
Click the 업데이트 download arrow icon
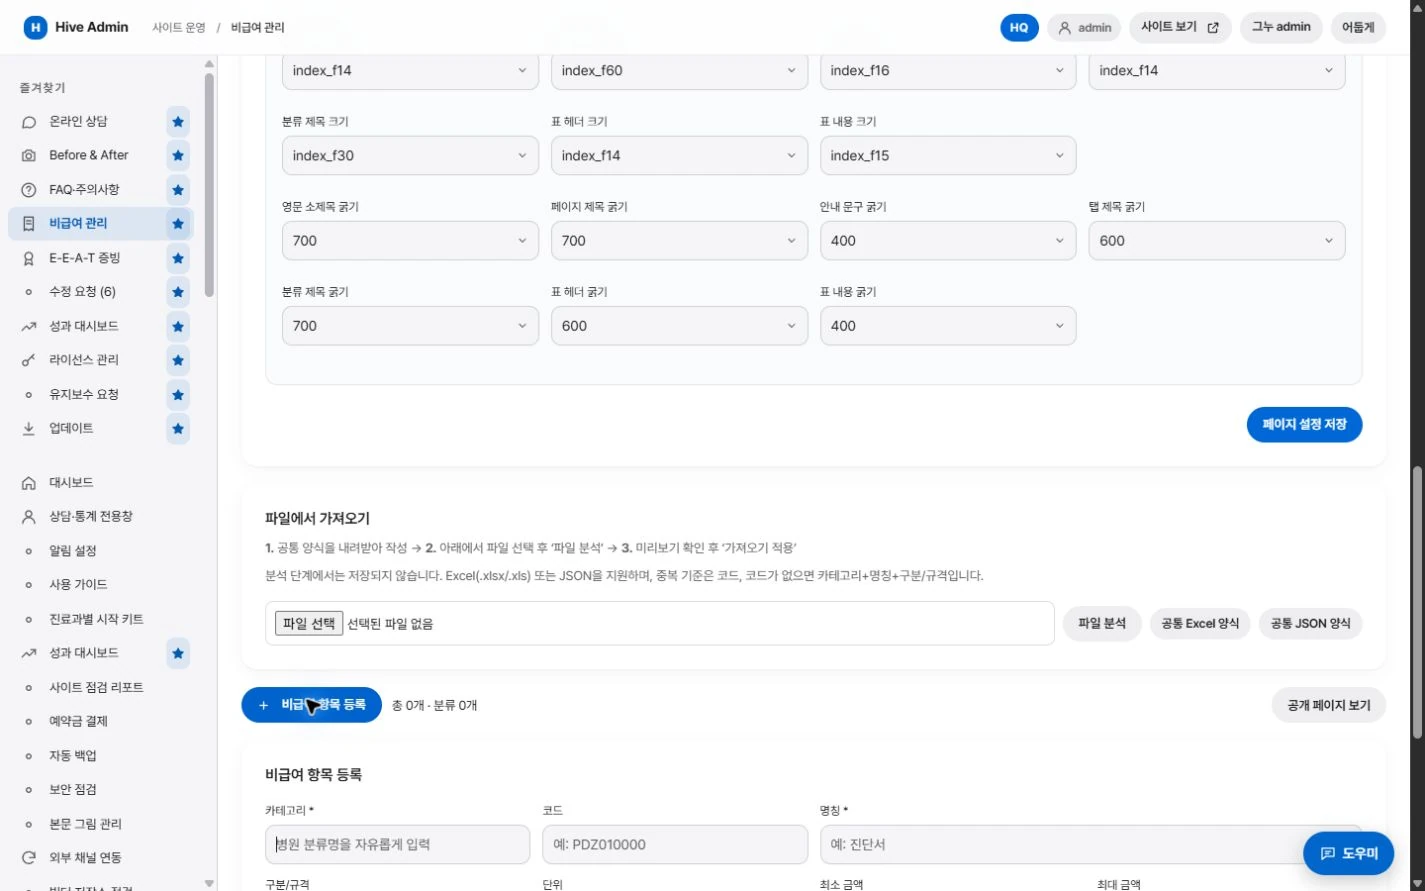[29, 429]
